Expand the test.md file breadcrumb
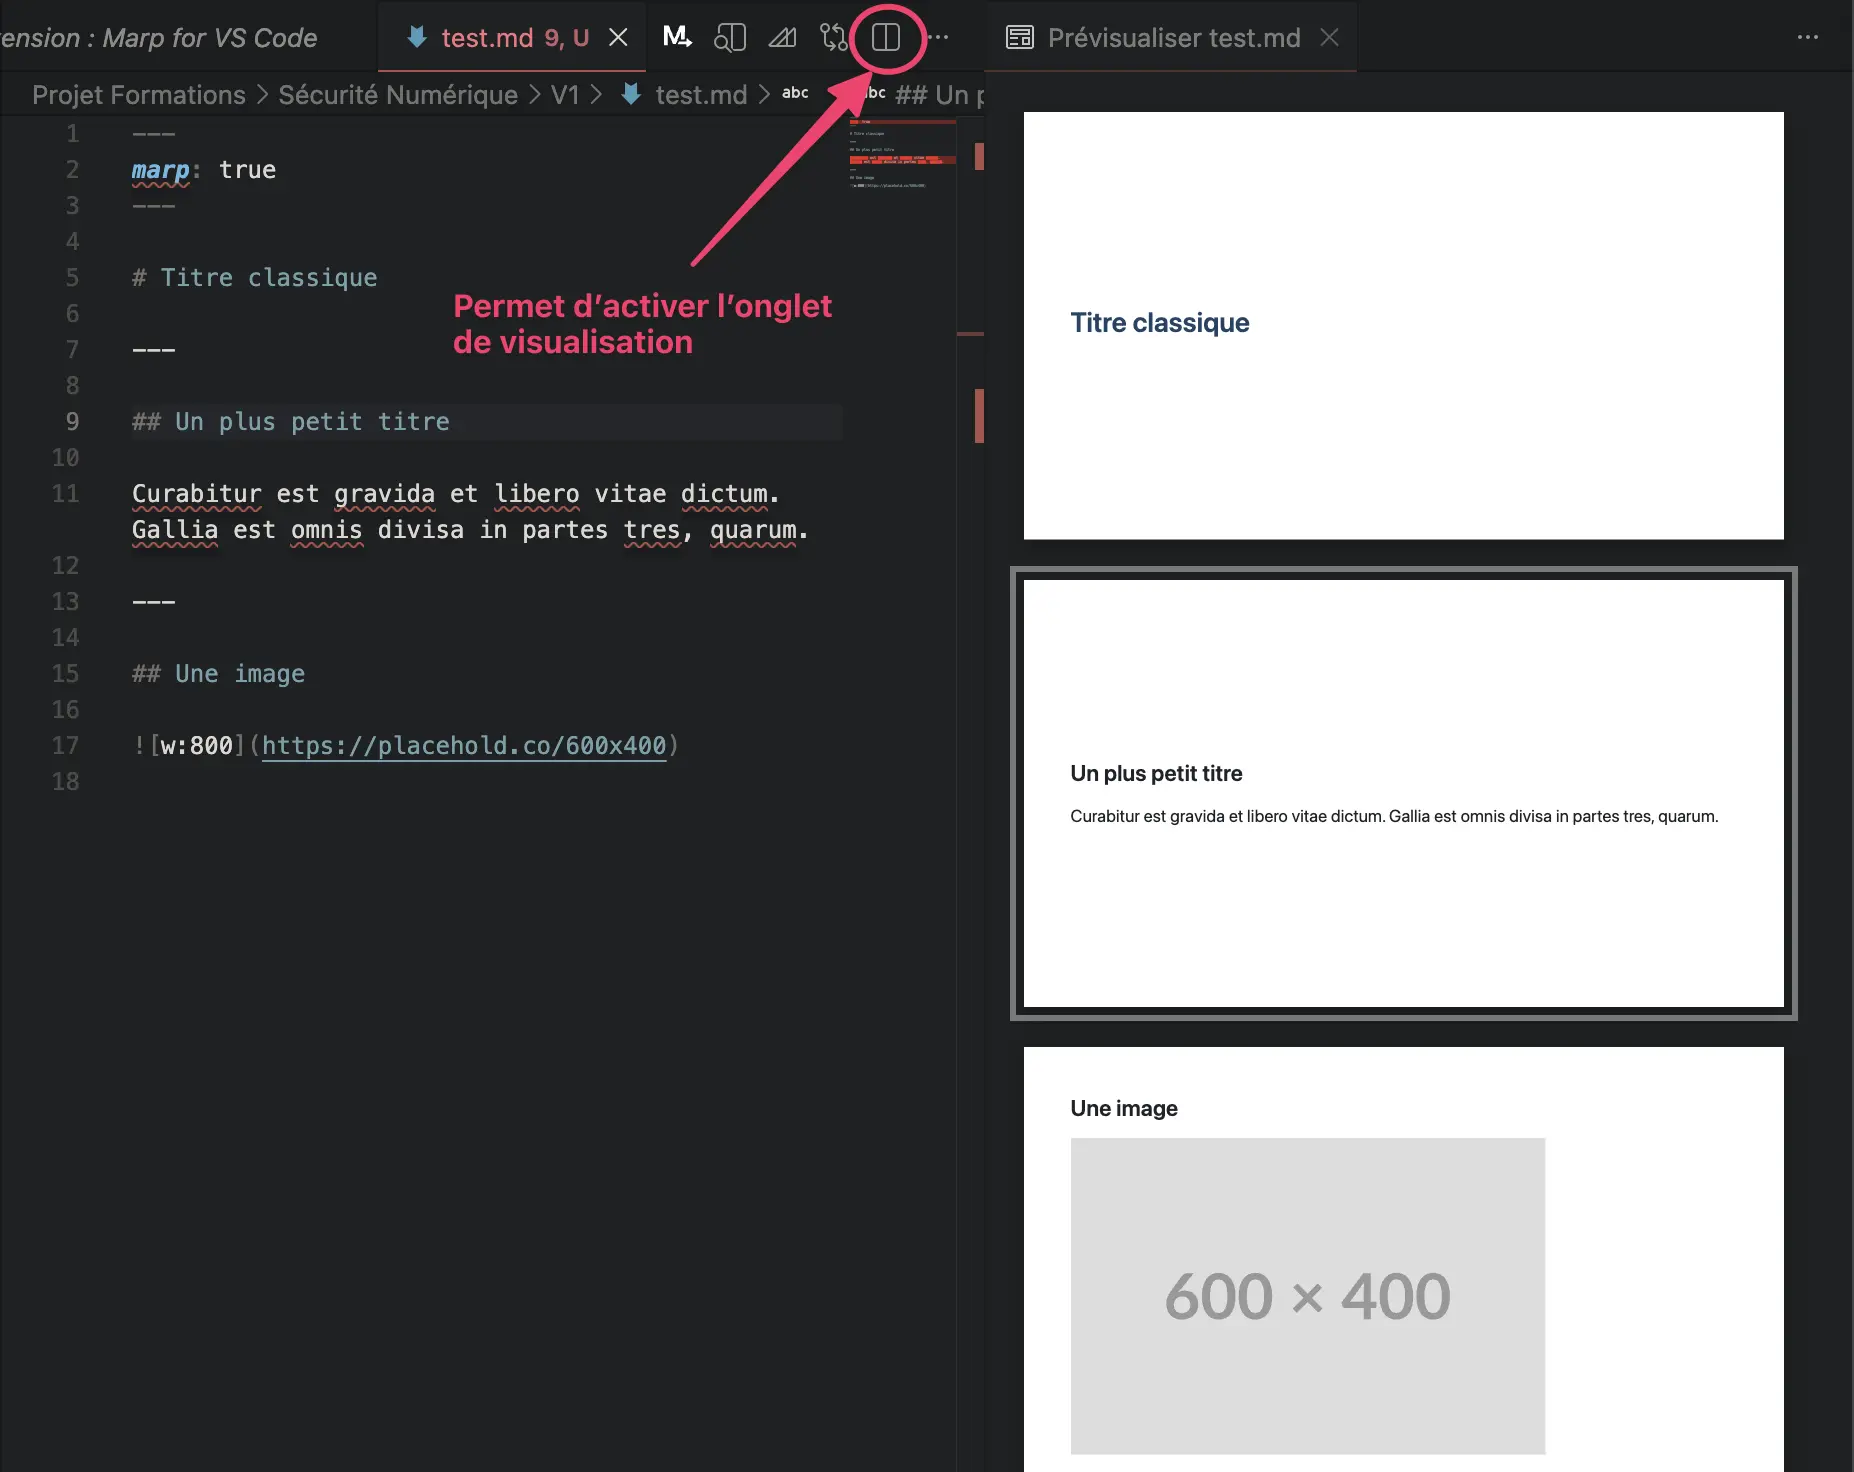Screen dimensions: 1854x1472 [x=700, y=95]
